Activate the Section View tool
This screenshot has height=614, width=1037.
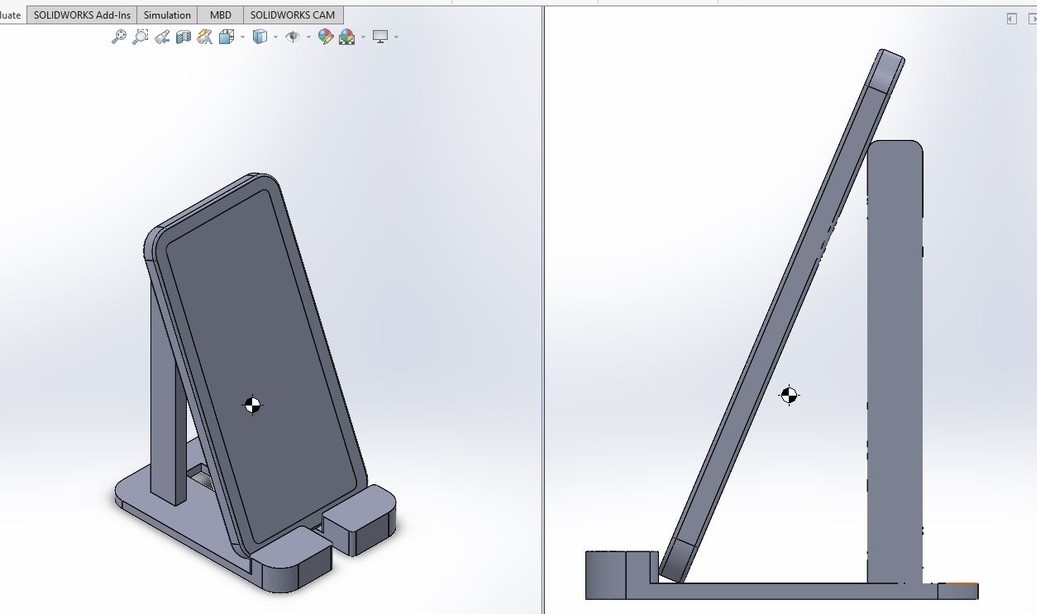coord(183,37)
